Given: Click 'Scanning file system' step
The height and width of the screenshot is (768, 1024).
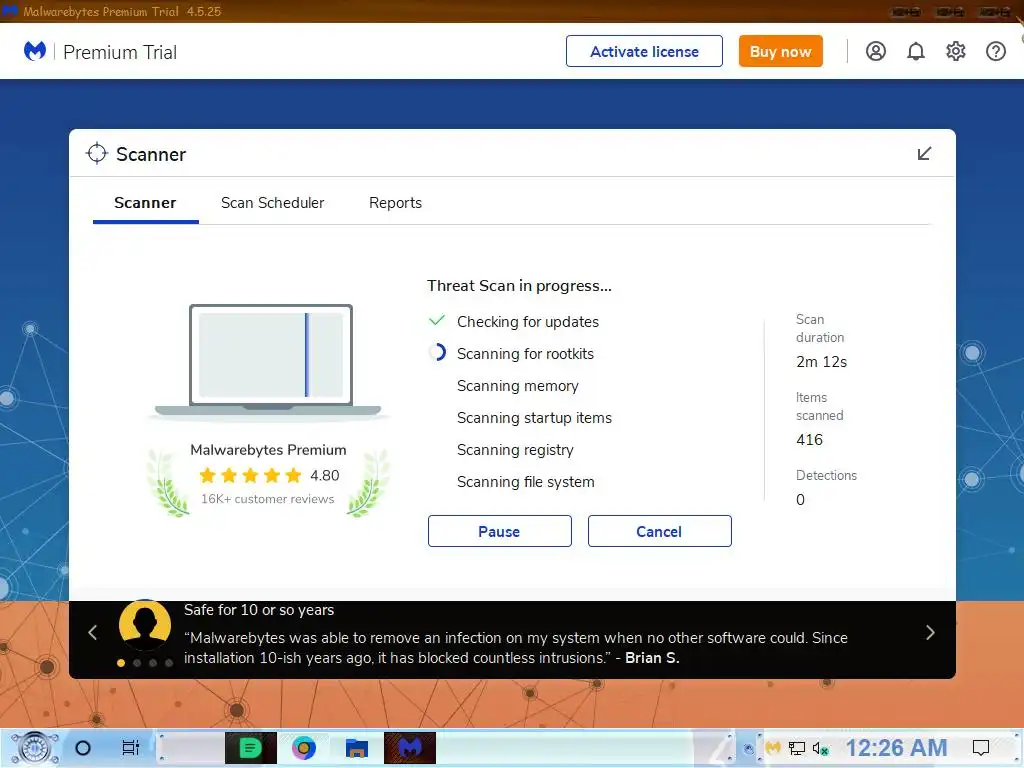Looking at the screenshot, I should (526, 482).
